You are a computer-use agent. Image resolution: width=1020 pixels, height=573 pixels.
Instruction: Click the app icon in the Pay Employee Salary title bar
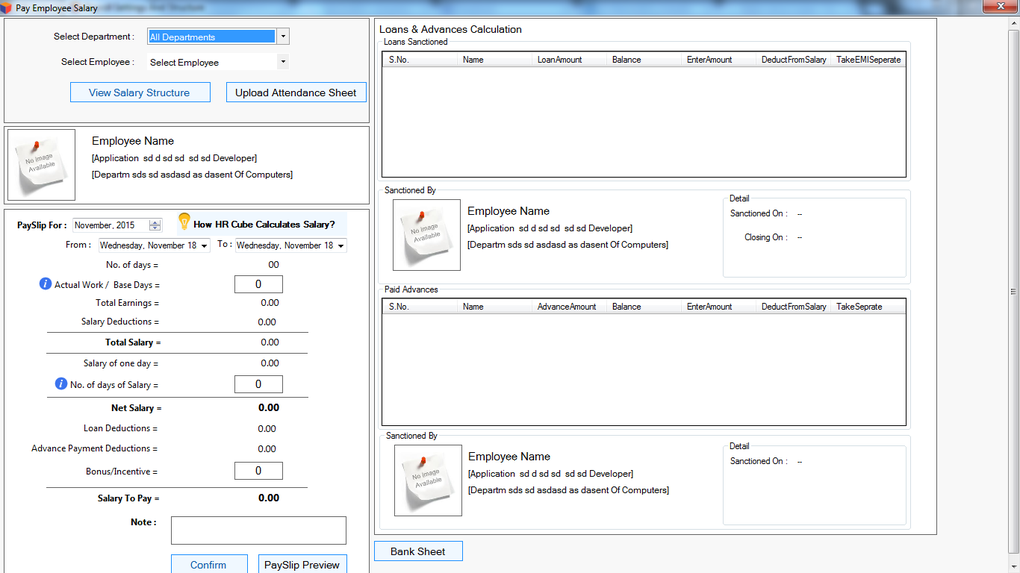(x=6, y=8)
